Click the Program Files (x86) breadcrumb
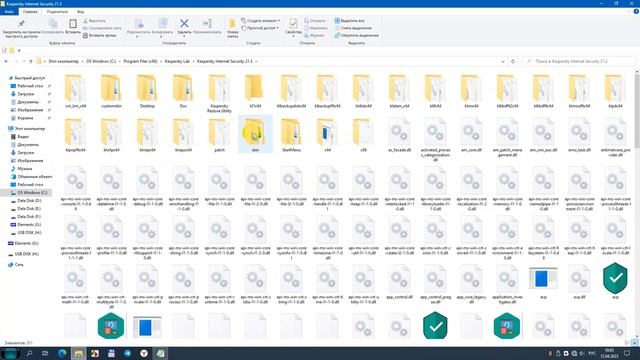Image resolution: width=640 pixels, height=360 pixels. coord(140,62)
